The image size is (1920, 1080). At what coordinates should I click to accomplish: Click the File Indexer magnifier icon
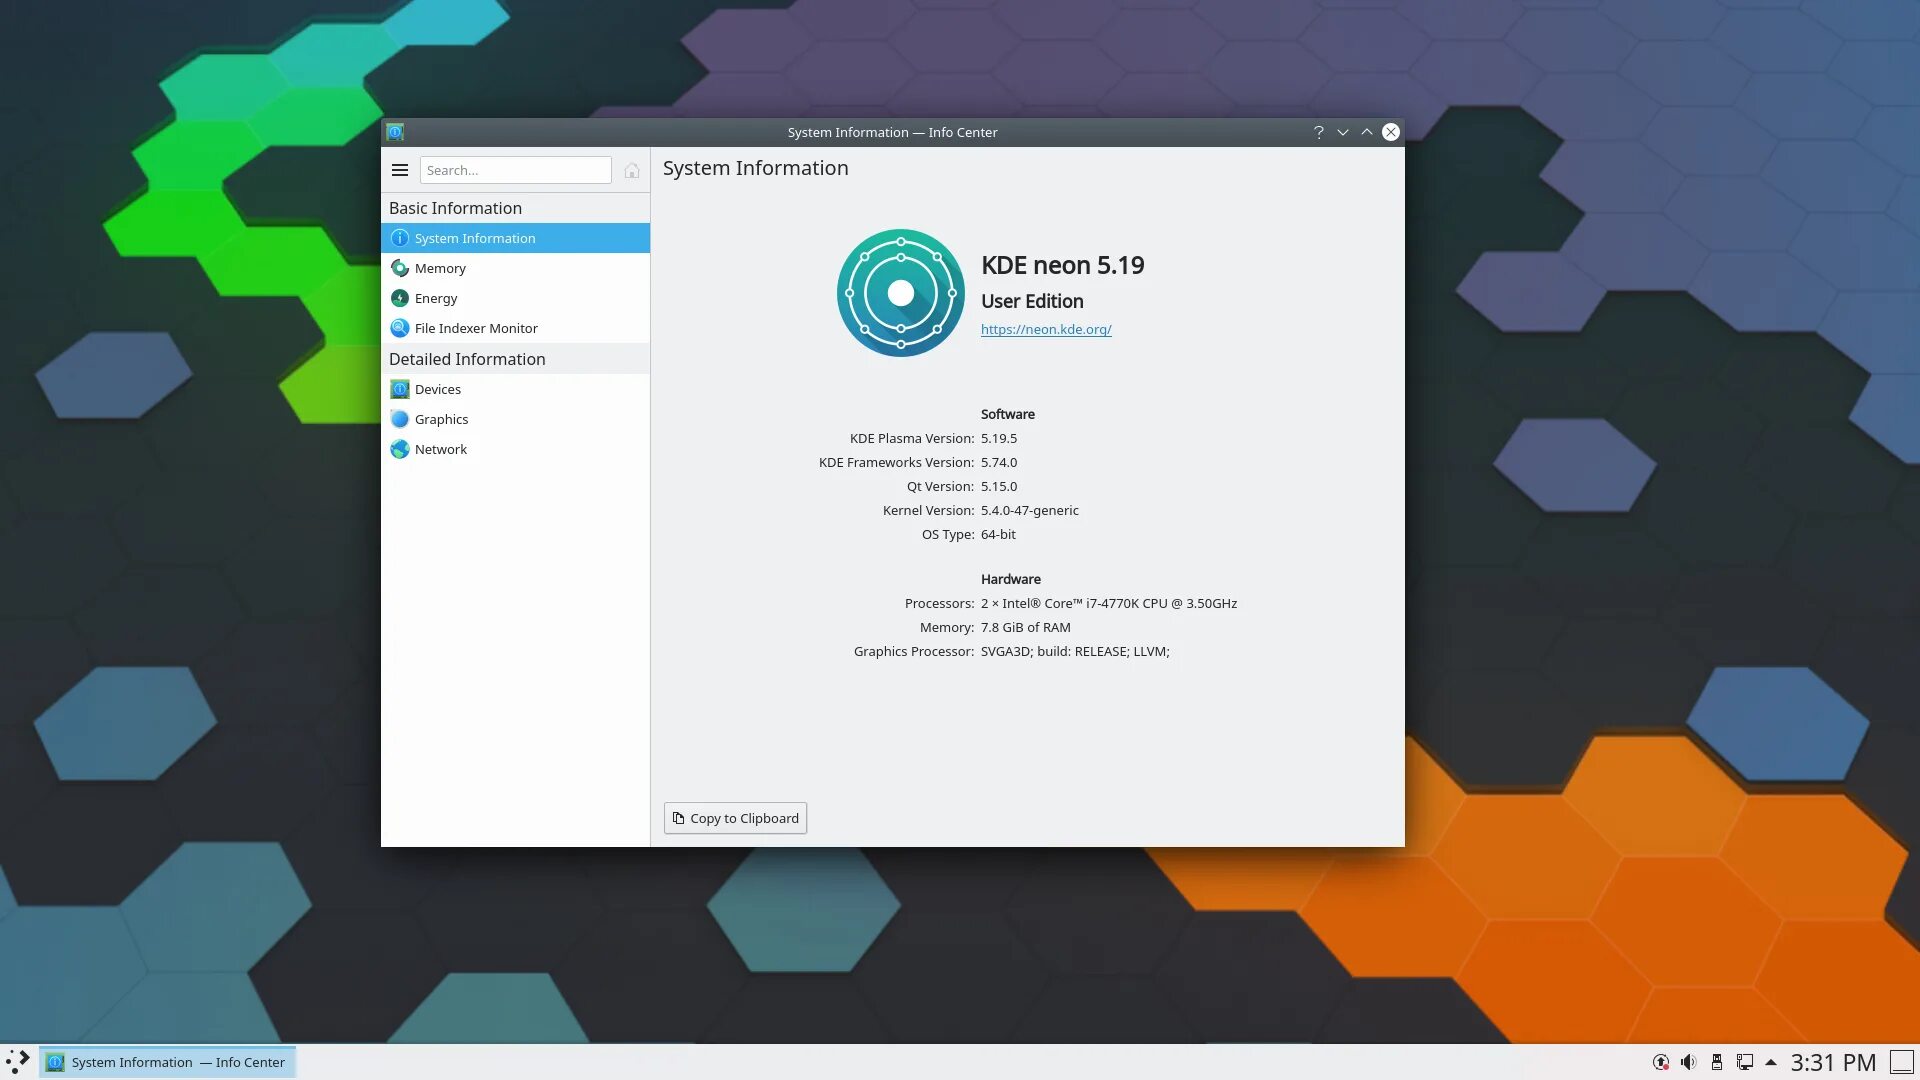pos(400,328)
